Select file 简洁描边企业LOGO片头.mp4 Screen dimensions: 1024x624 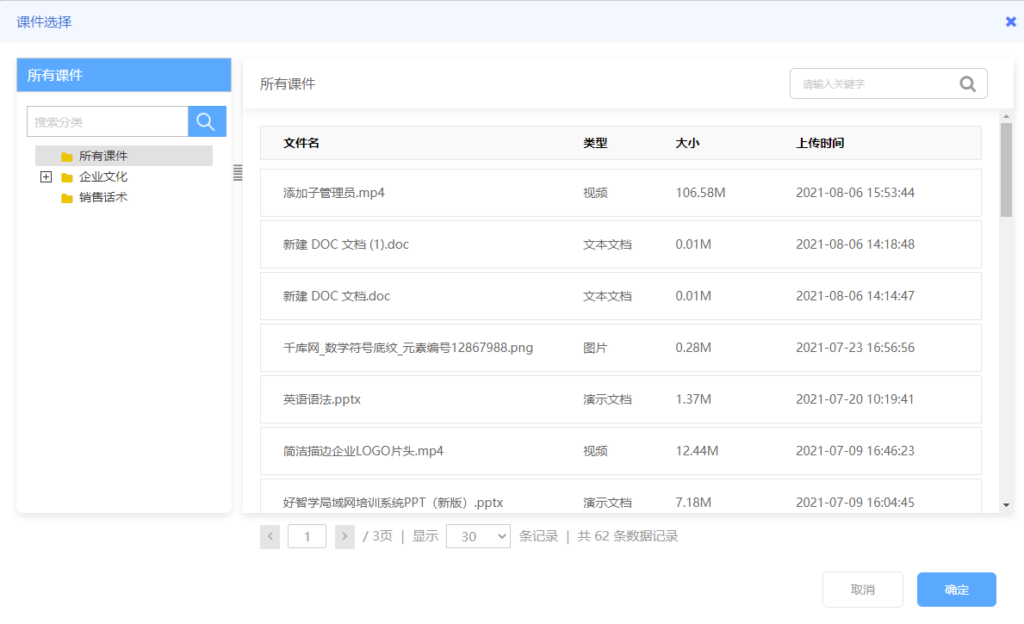coord(363,450)
